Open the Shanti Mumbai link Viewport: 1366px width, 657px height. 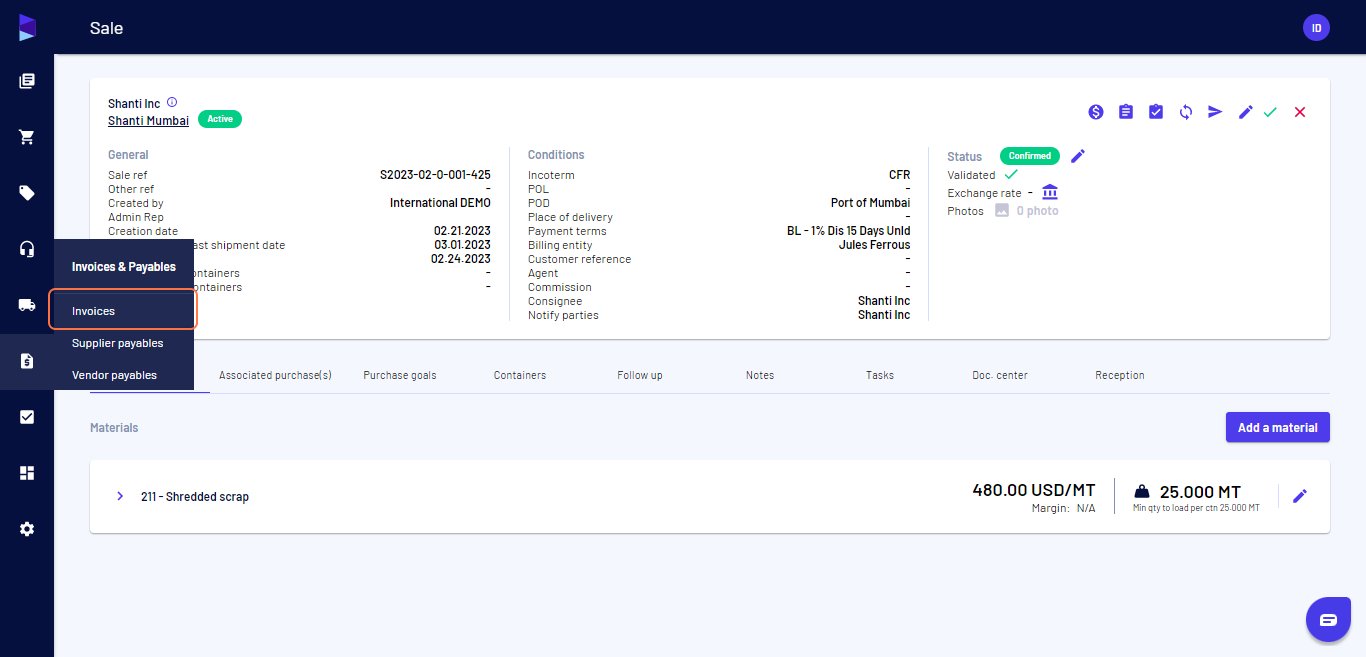tap(148, 120)
